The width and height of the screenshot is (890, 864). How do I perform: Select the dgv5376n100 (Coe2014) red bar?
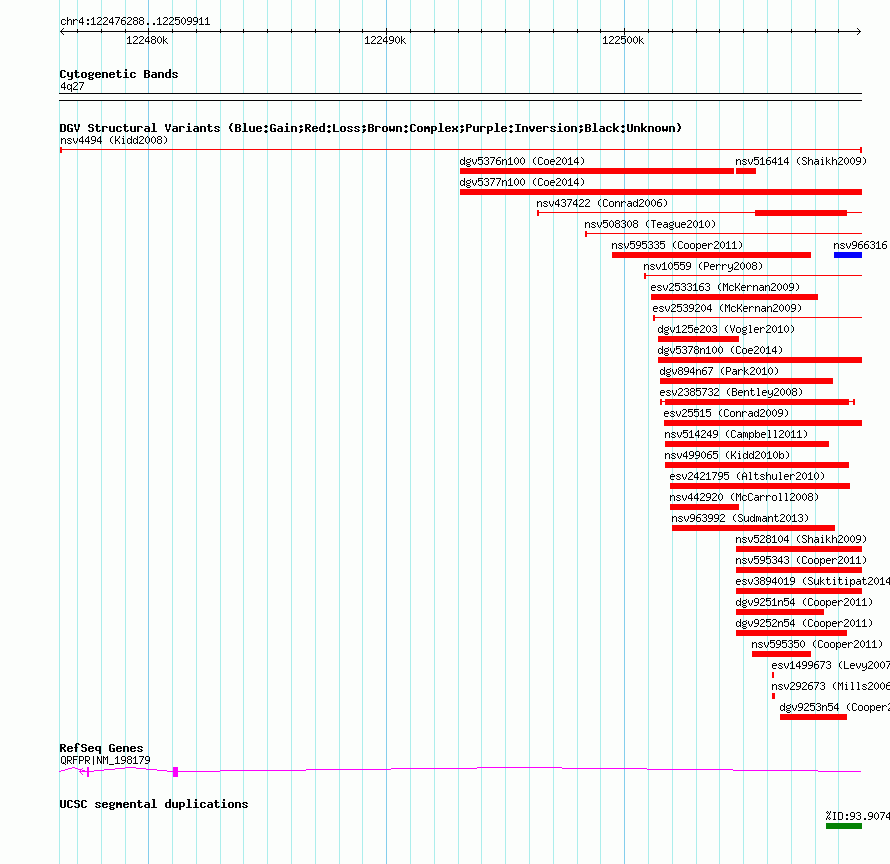tap(597, 171)
